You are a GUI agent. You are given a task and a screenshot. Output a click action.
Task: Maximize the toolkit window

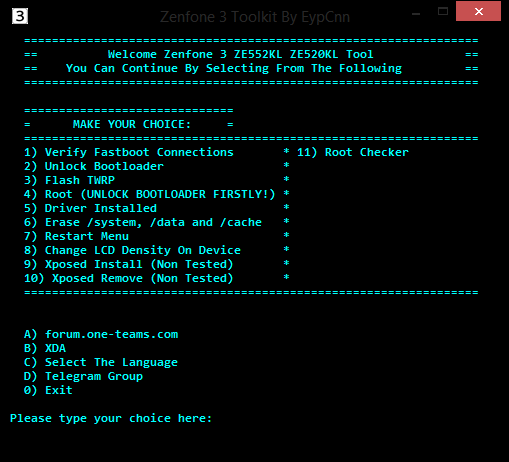(443, 12)
